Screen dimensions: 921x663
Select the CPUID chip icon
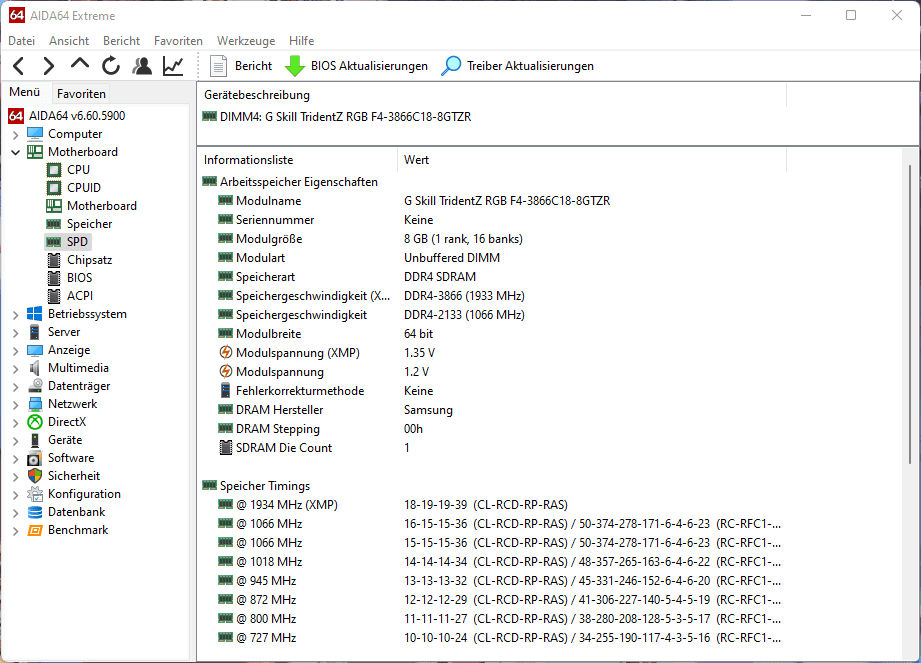click(x=53, y=188)
